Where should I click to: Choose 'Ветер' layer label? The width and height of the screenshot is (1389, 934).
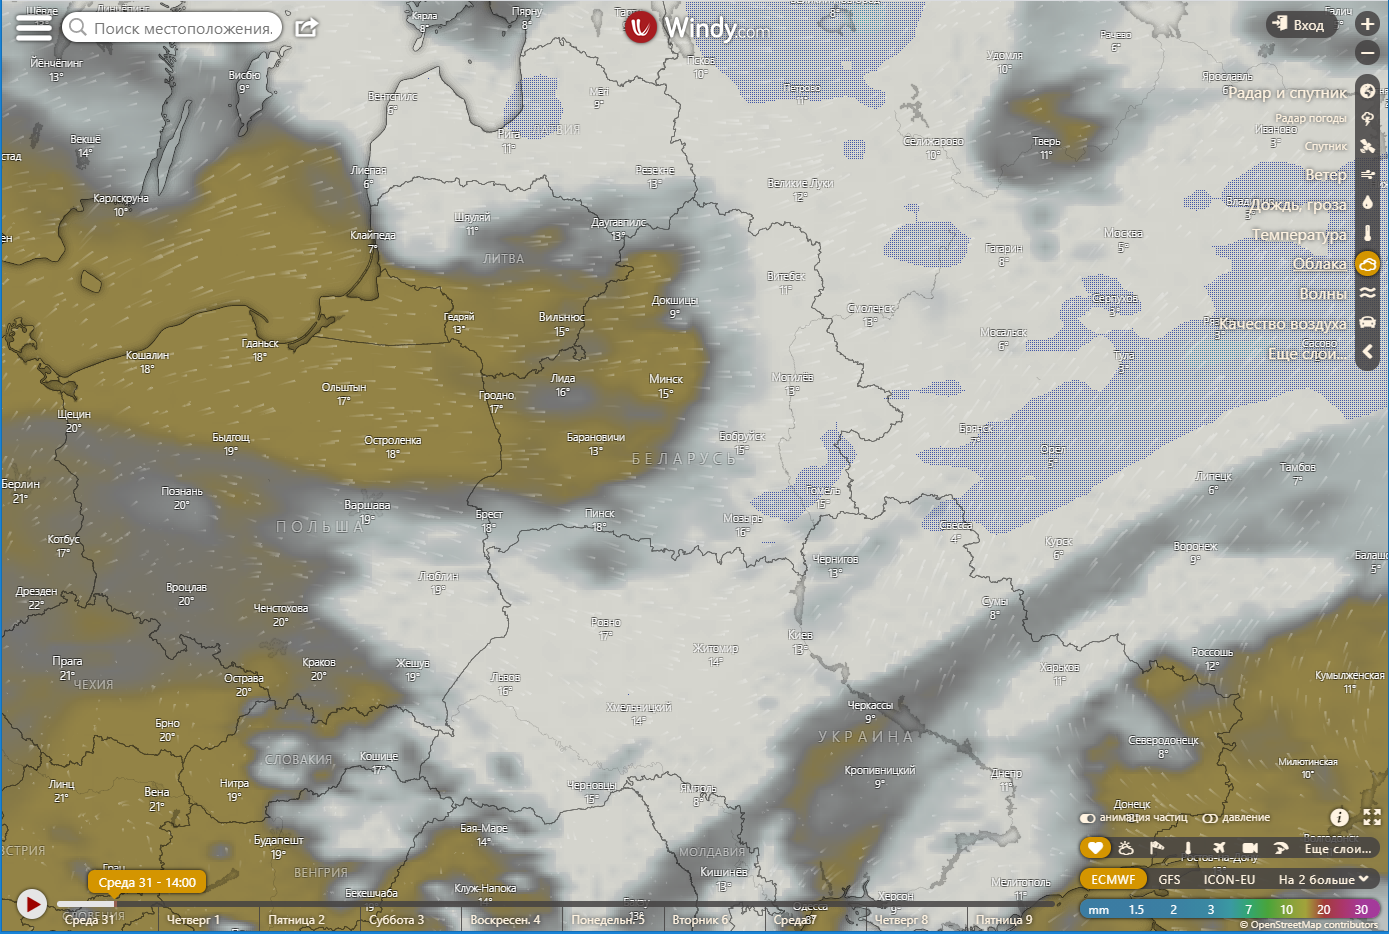click(1326, 174)
